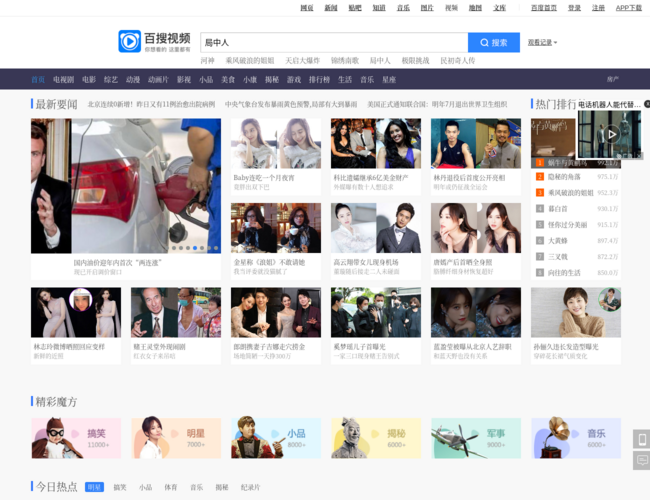
Task: Open the 小品 category card
Action: [x=276, y=438]
